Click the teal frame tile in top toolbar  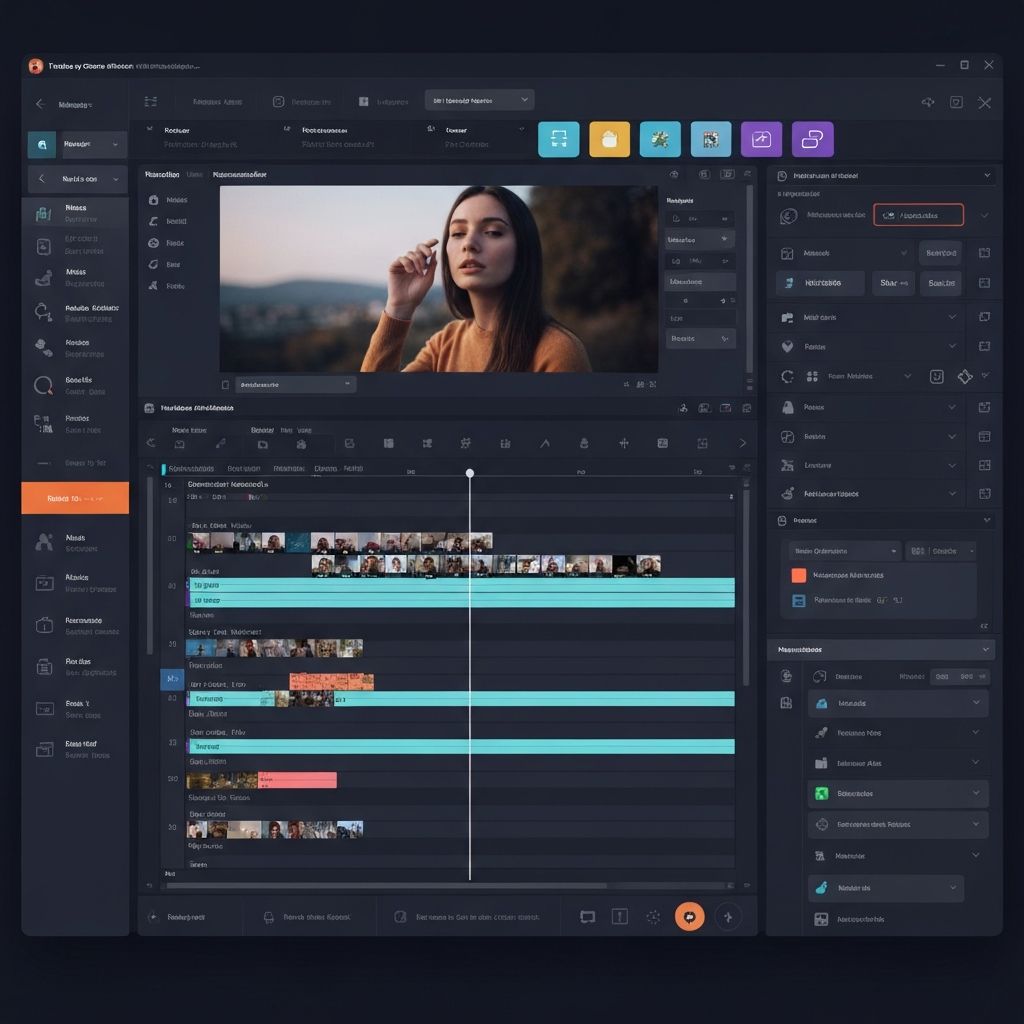(558, 140)
